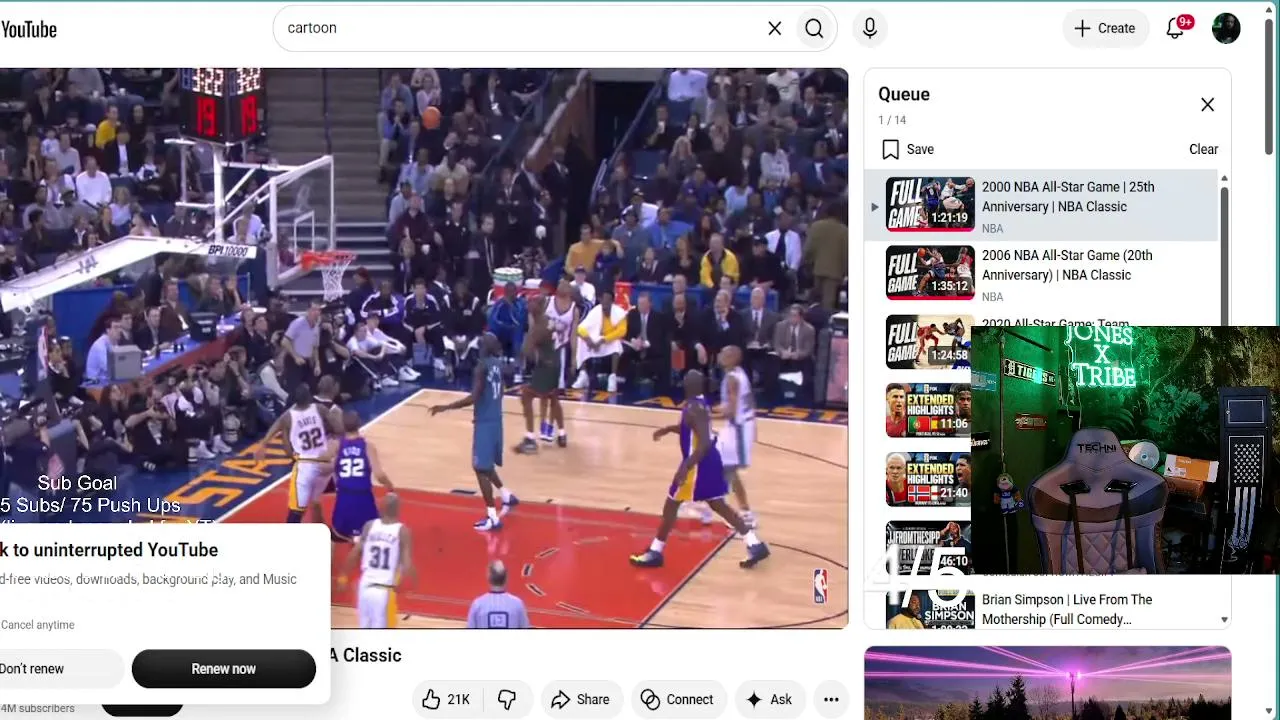Play the 11:06 Extended Highlights thumbnail
The image size is (1280, 720).
pyautogui.click(x=928, y=411)
